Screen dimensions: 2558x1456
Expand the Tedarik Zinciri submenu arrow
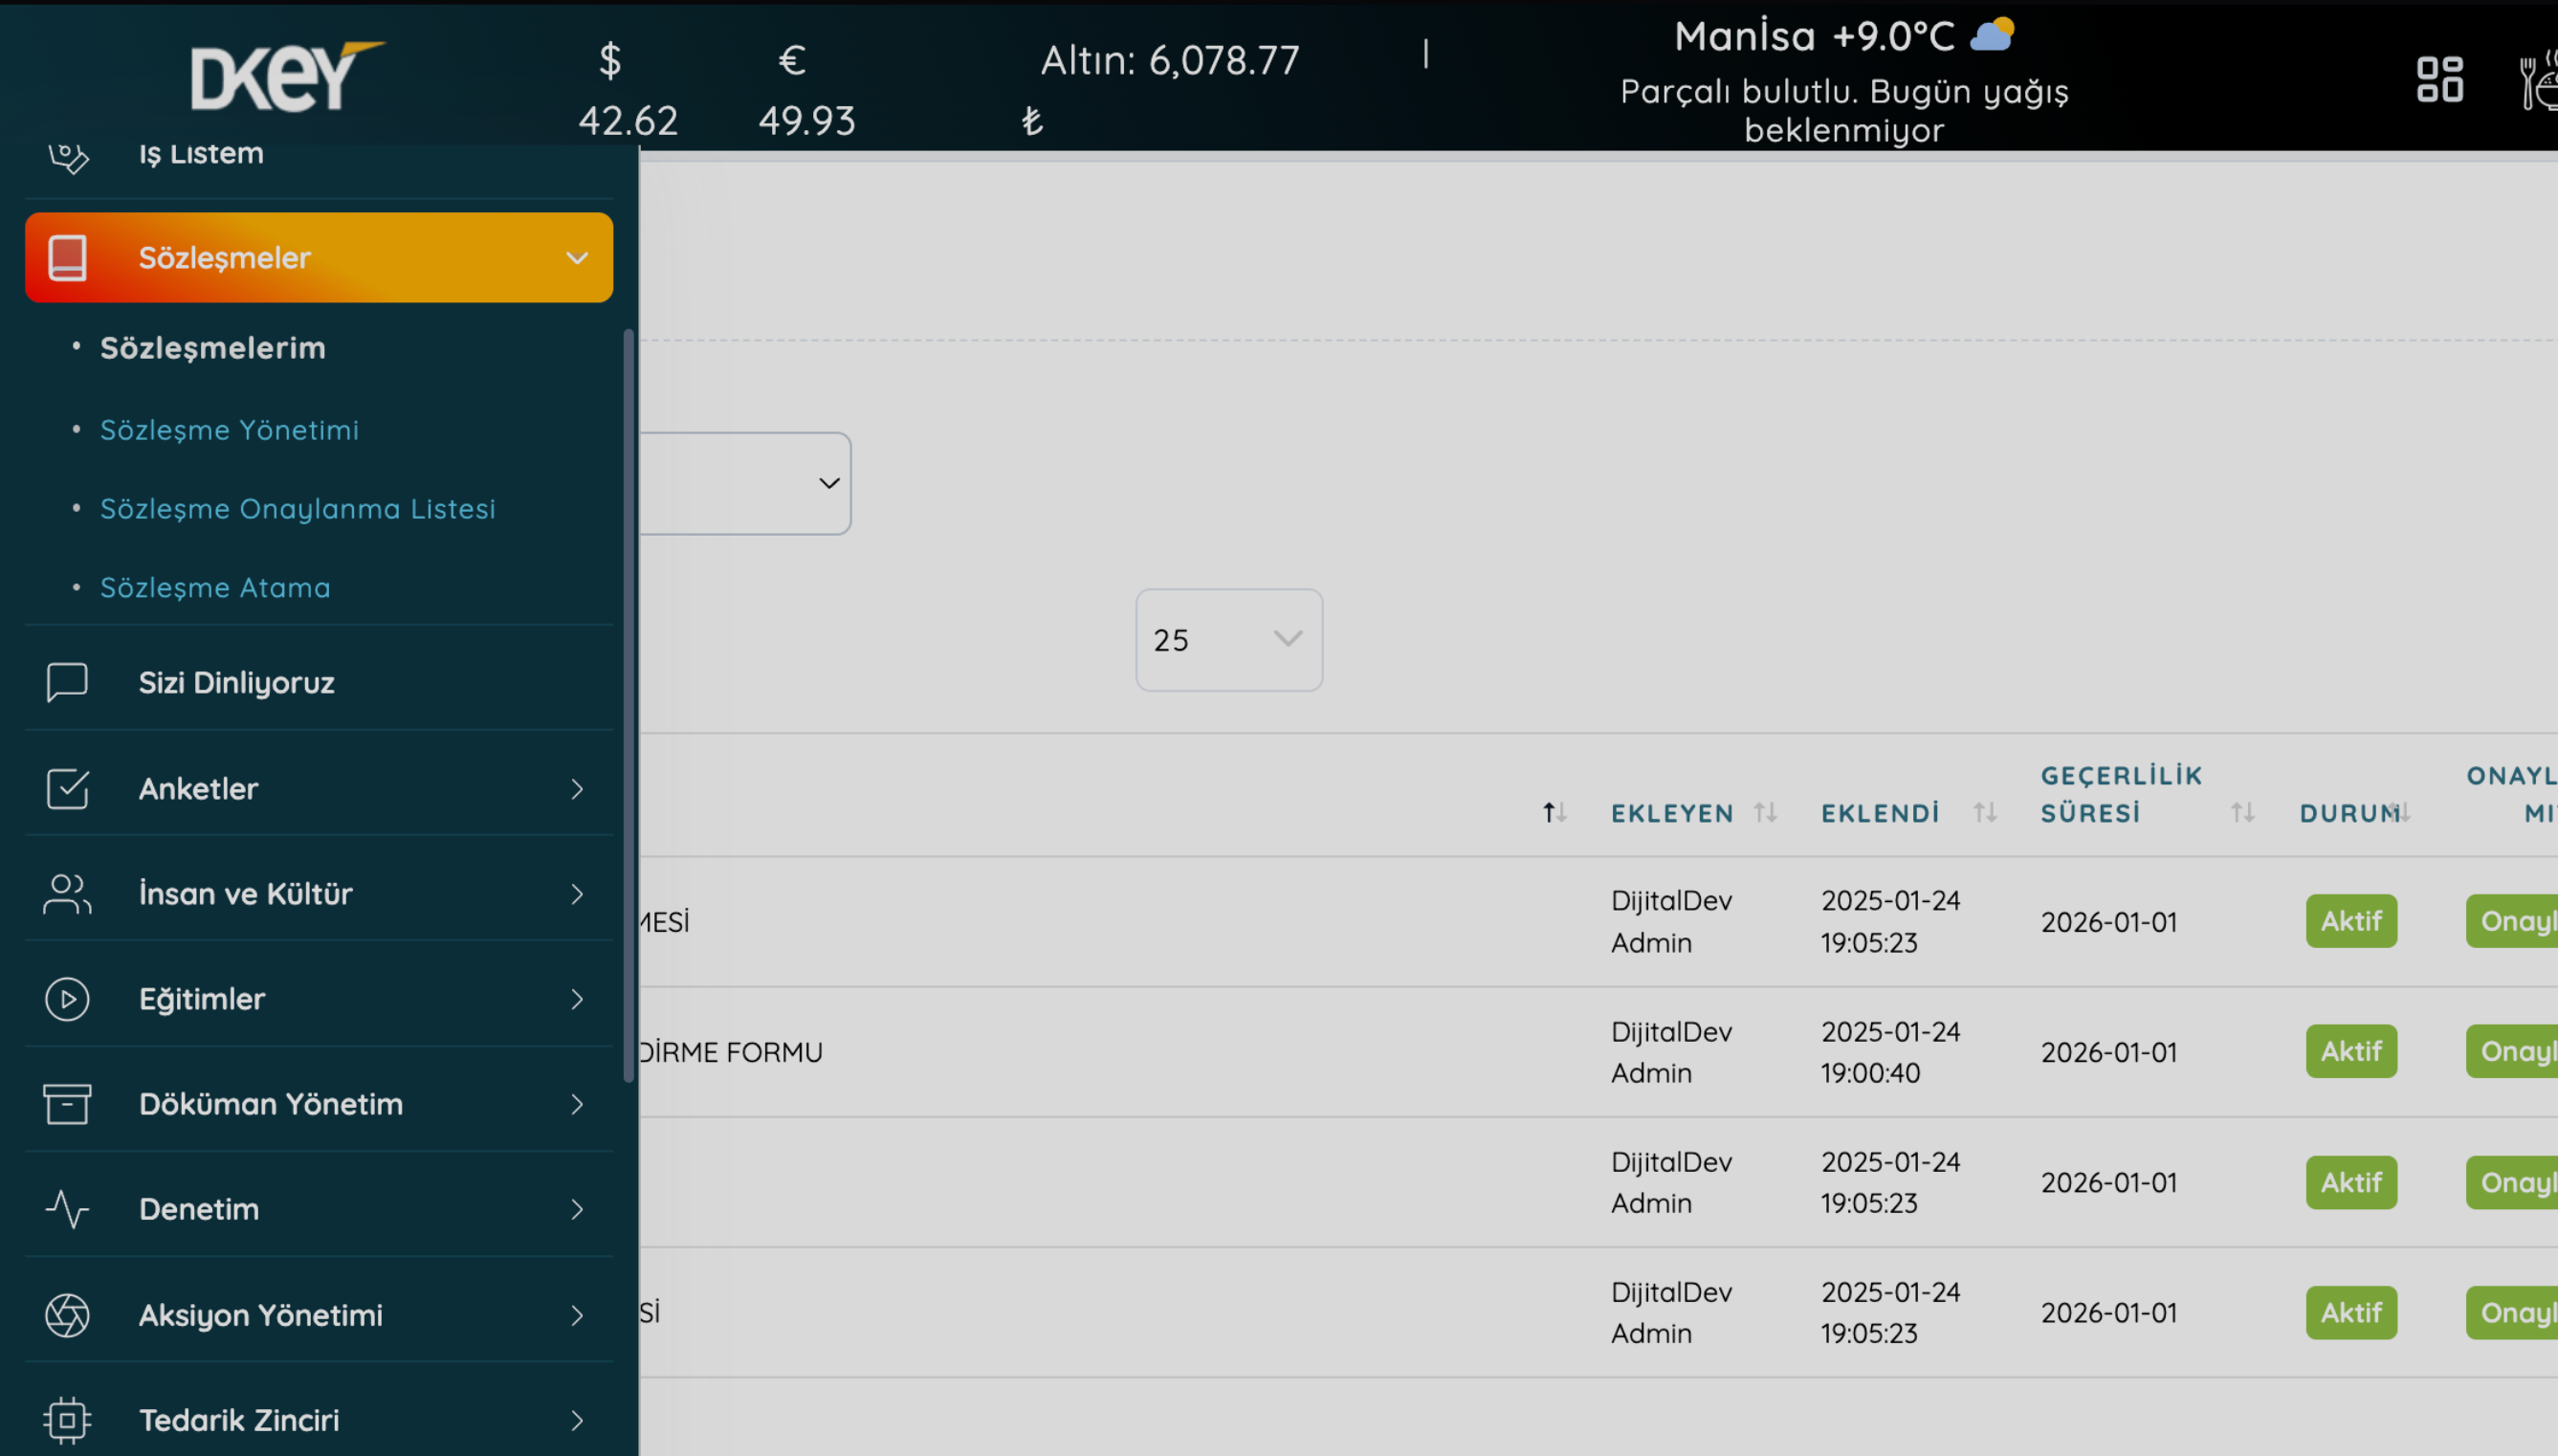click(x=577, y=1420)
